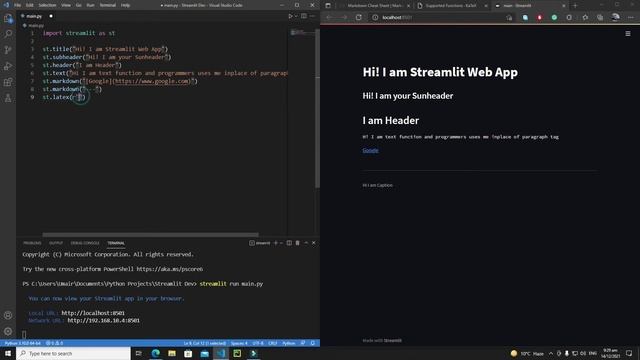Change file encoding UTF-8

(x=258, y=343)
